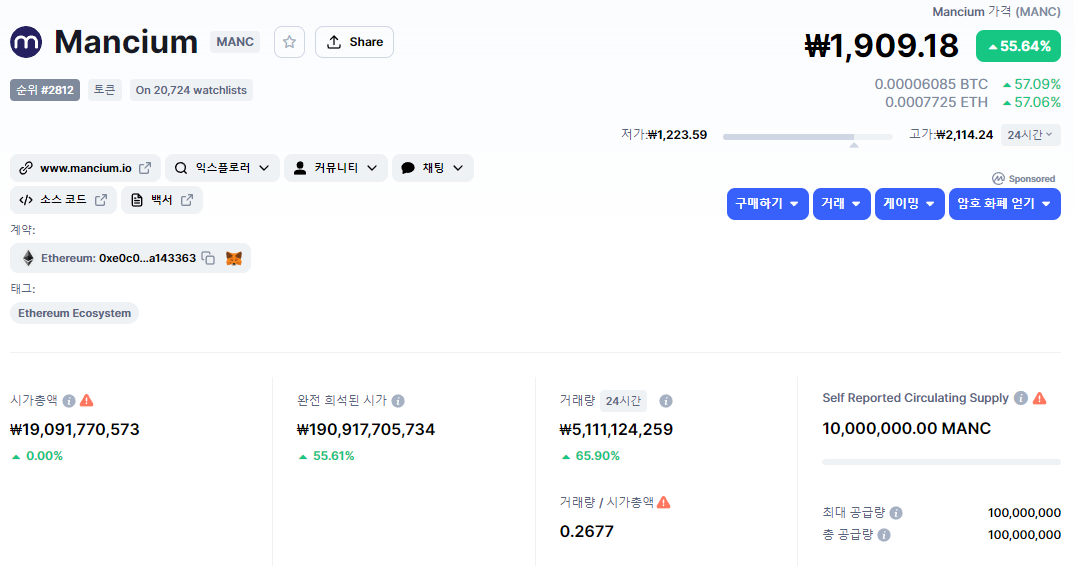Open the www.mancium.io website link

pos(86,168)
